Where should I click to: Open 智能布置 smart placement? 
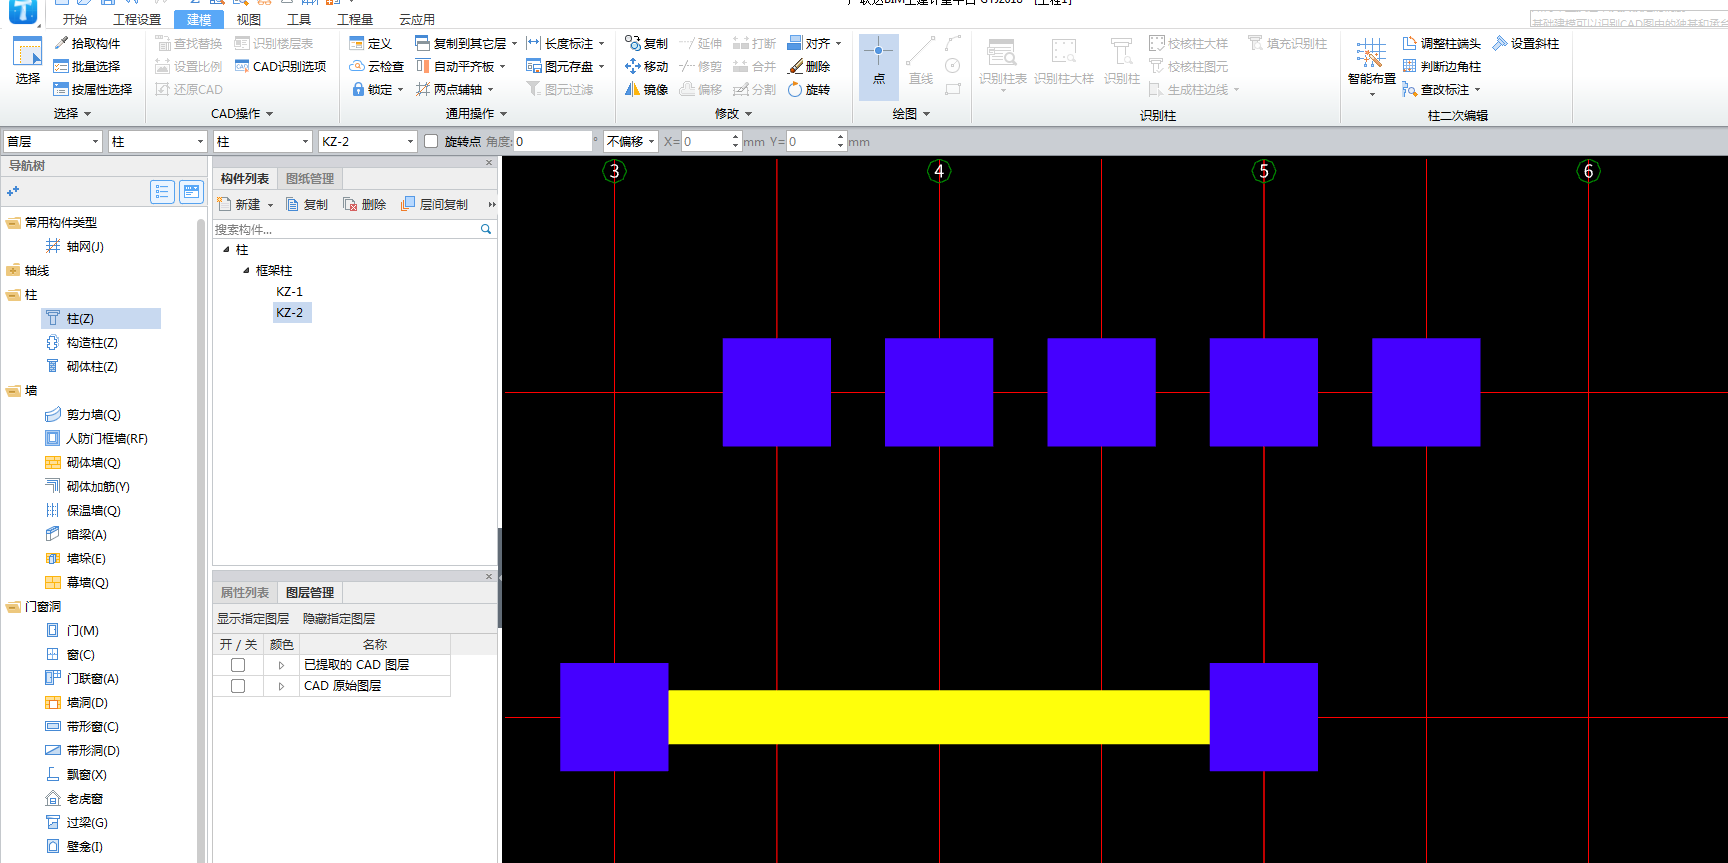point(1371,66)
